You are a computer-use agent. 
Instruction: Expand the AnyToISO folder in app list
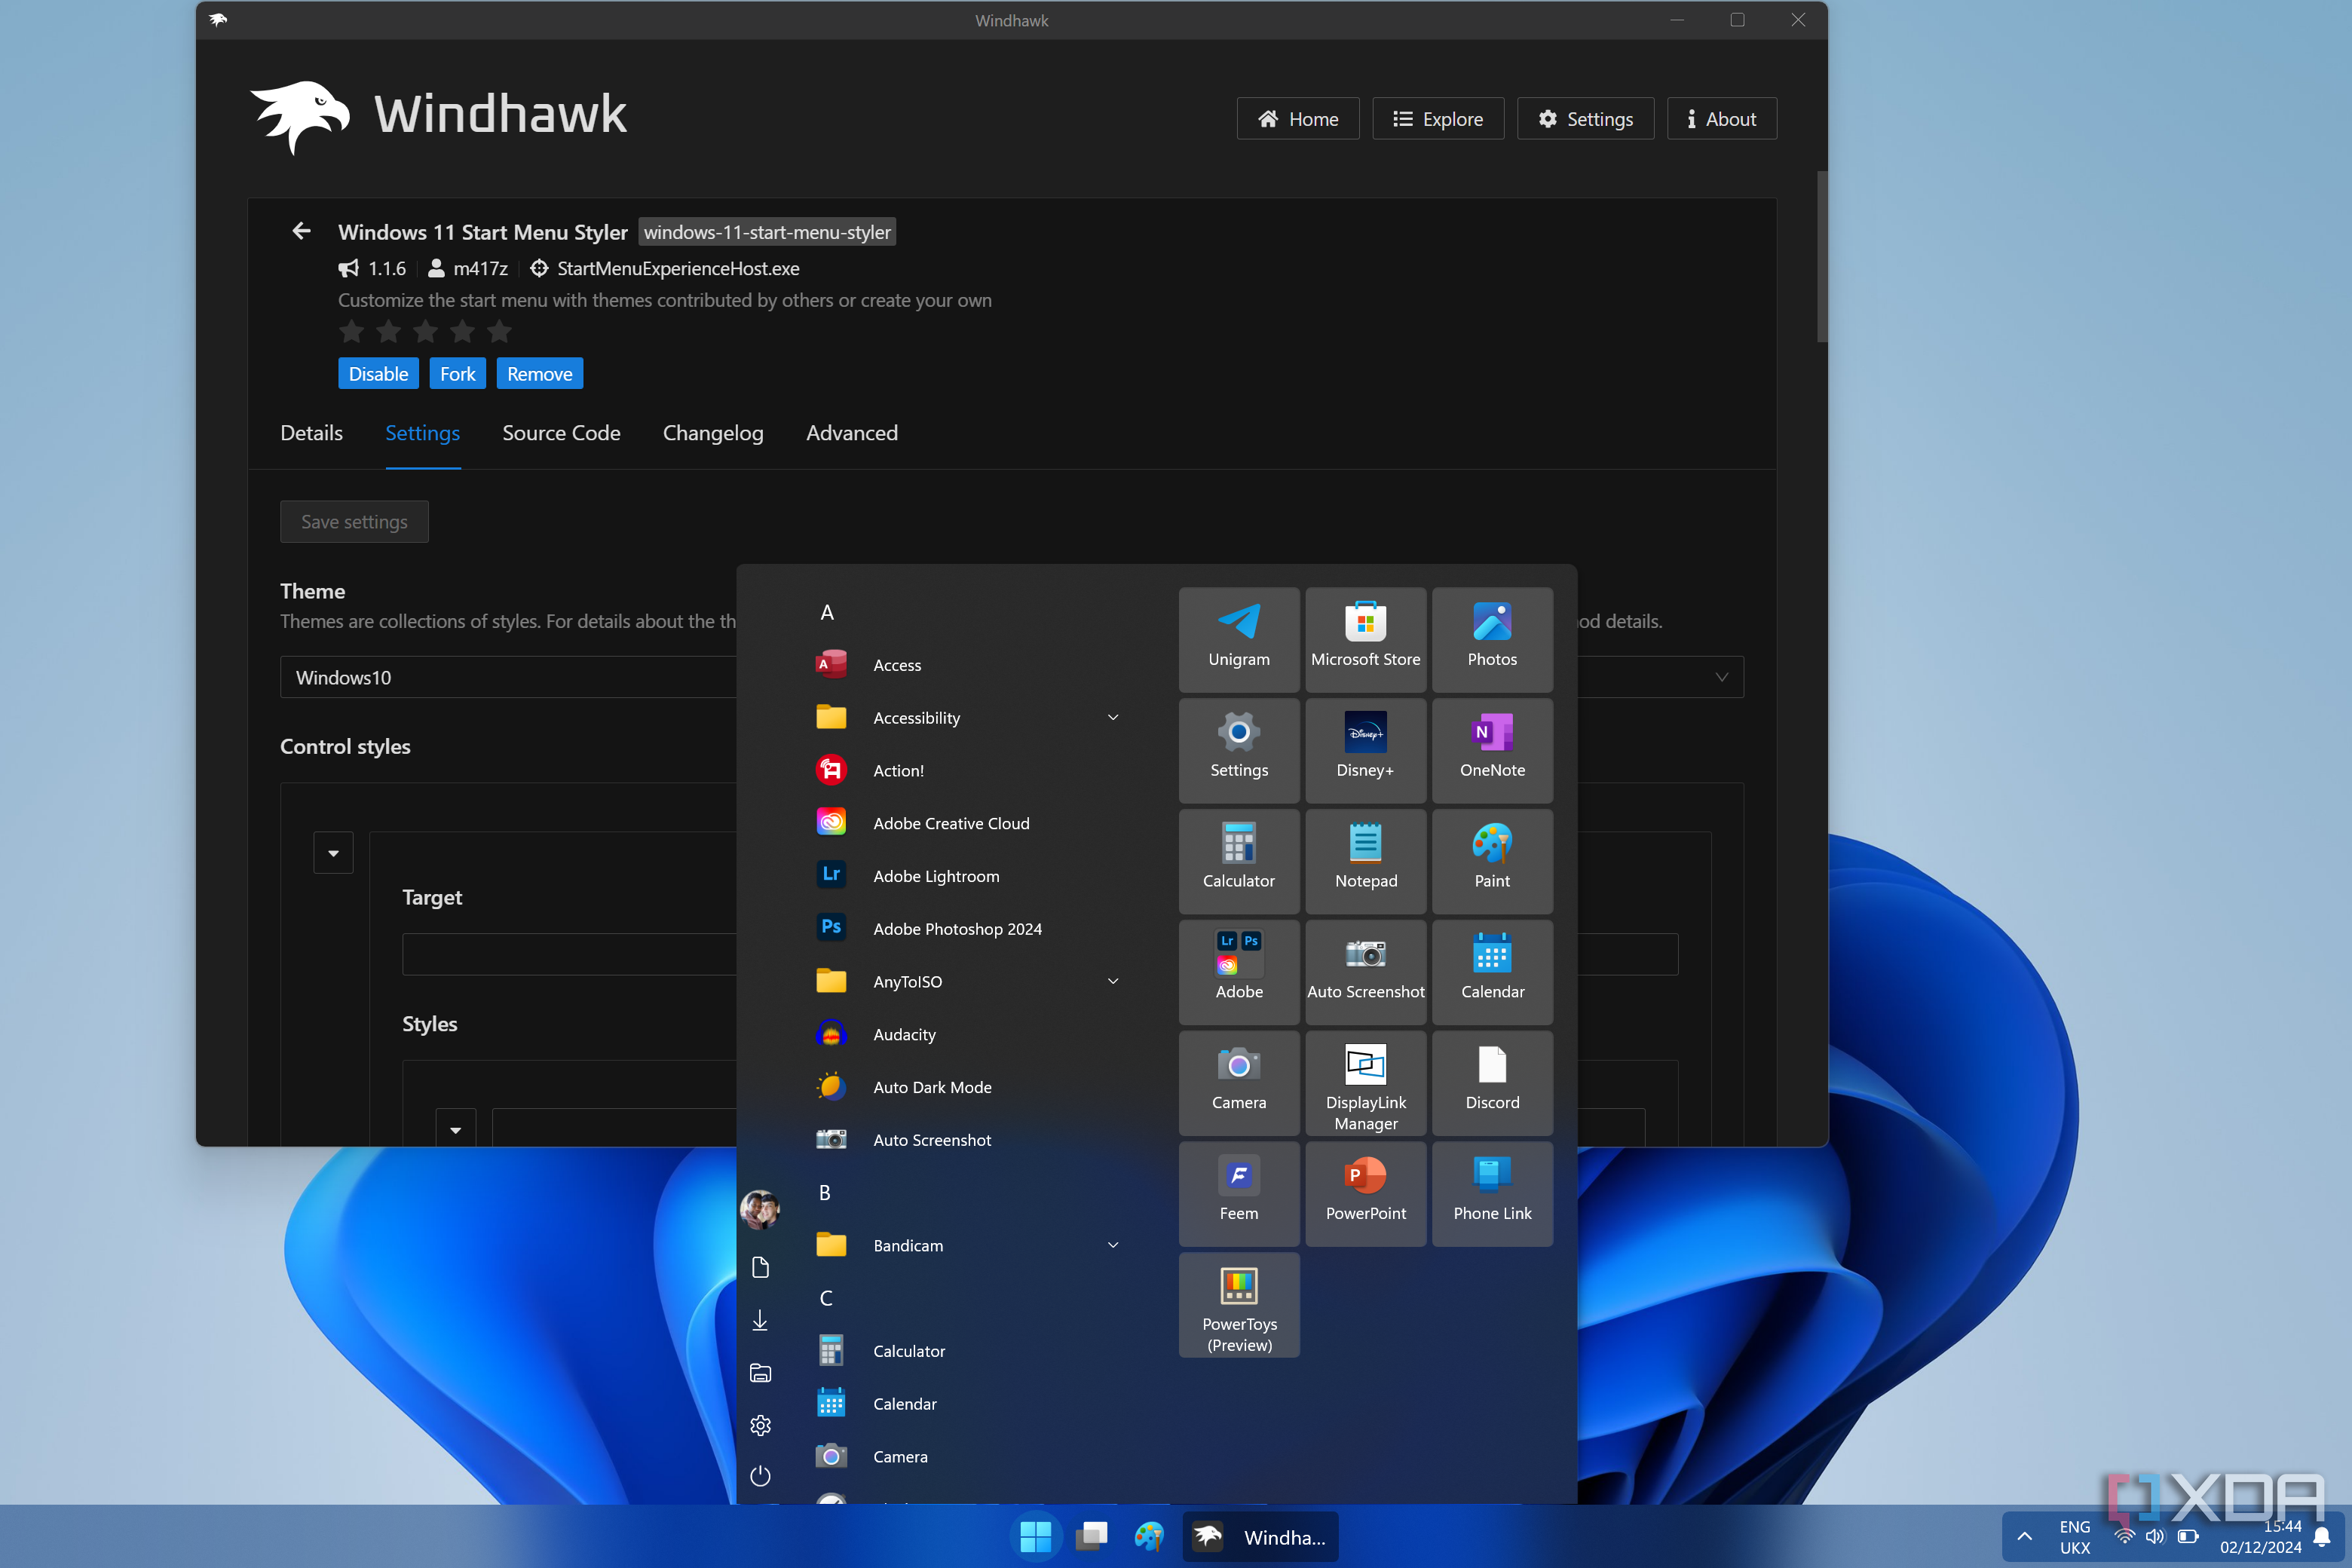1113,981
